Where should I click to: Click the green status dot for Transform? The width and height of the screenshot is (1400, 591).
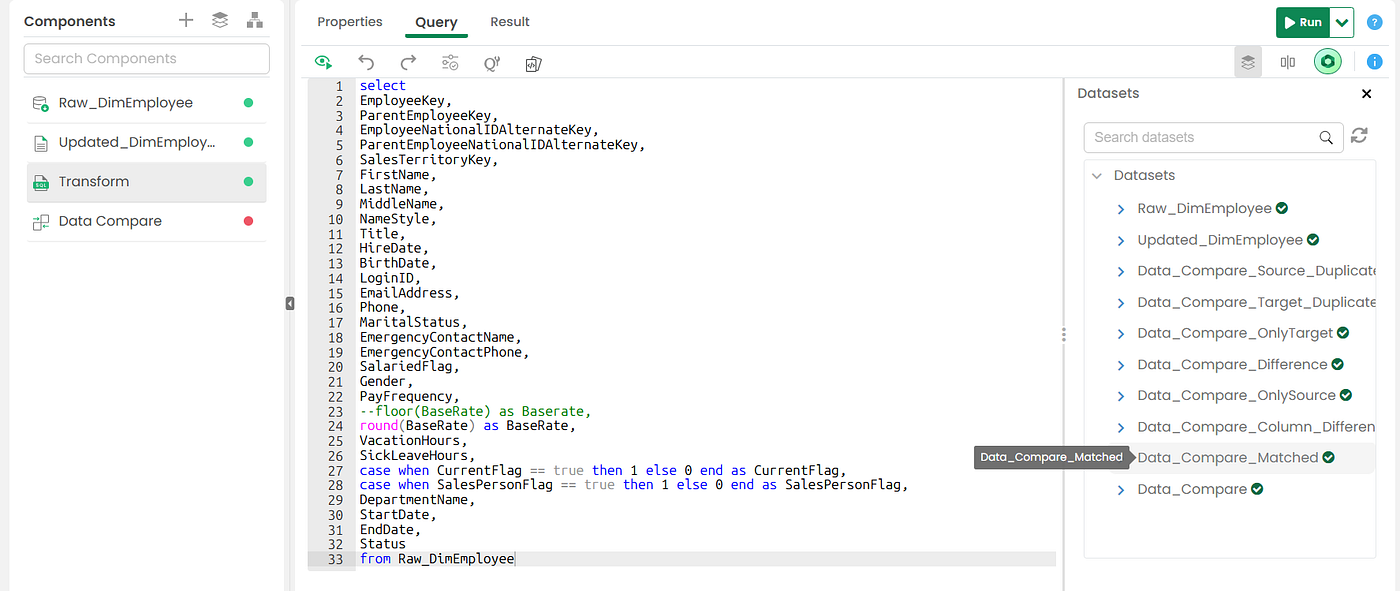pyautogui.click(x=249, y=182)
